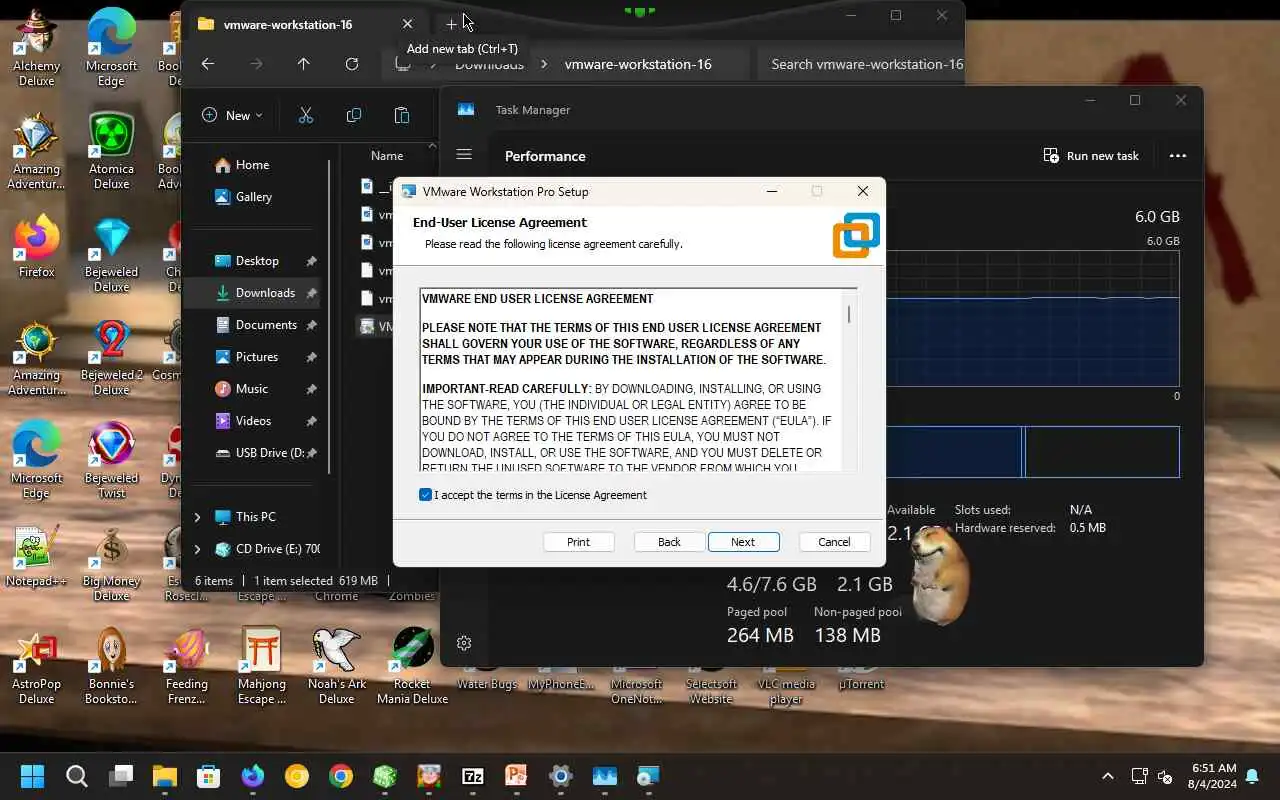The image size is (1280, 800).
Task: Open the Firefox desktop shortcut
Action: coord(36,247)
